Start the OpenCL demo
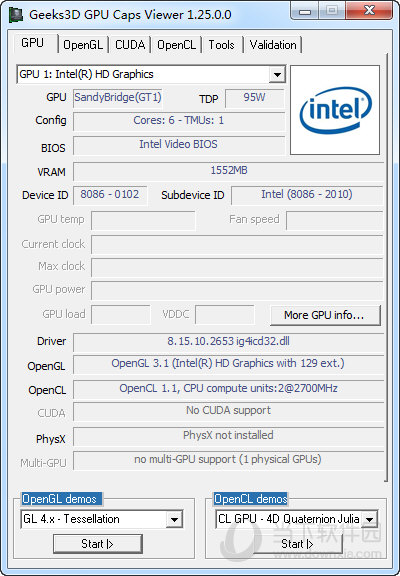 (298, 544)
